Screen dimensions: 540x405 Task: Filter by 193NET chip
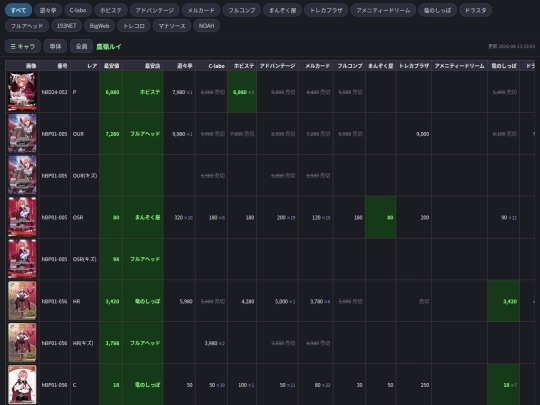pyautogui.click(x=66, y=26)
